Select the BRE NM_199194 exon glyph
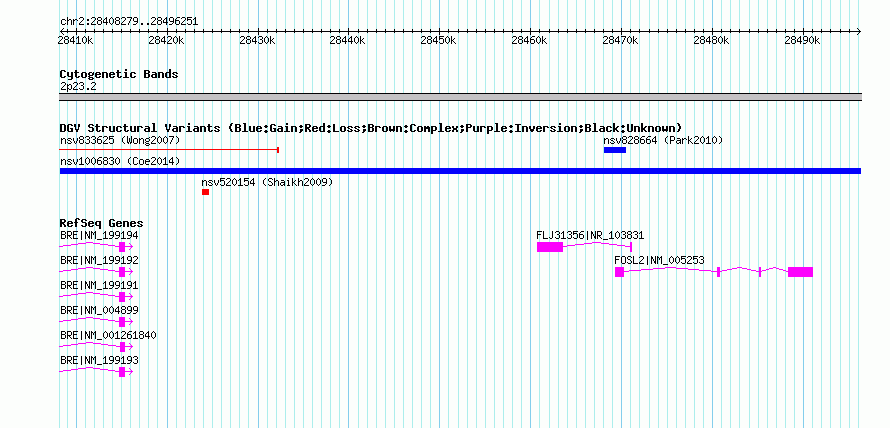This screenshot has width=890, height=428. pos(122,246)
